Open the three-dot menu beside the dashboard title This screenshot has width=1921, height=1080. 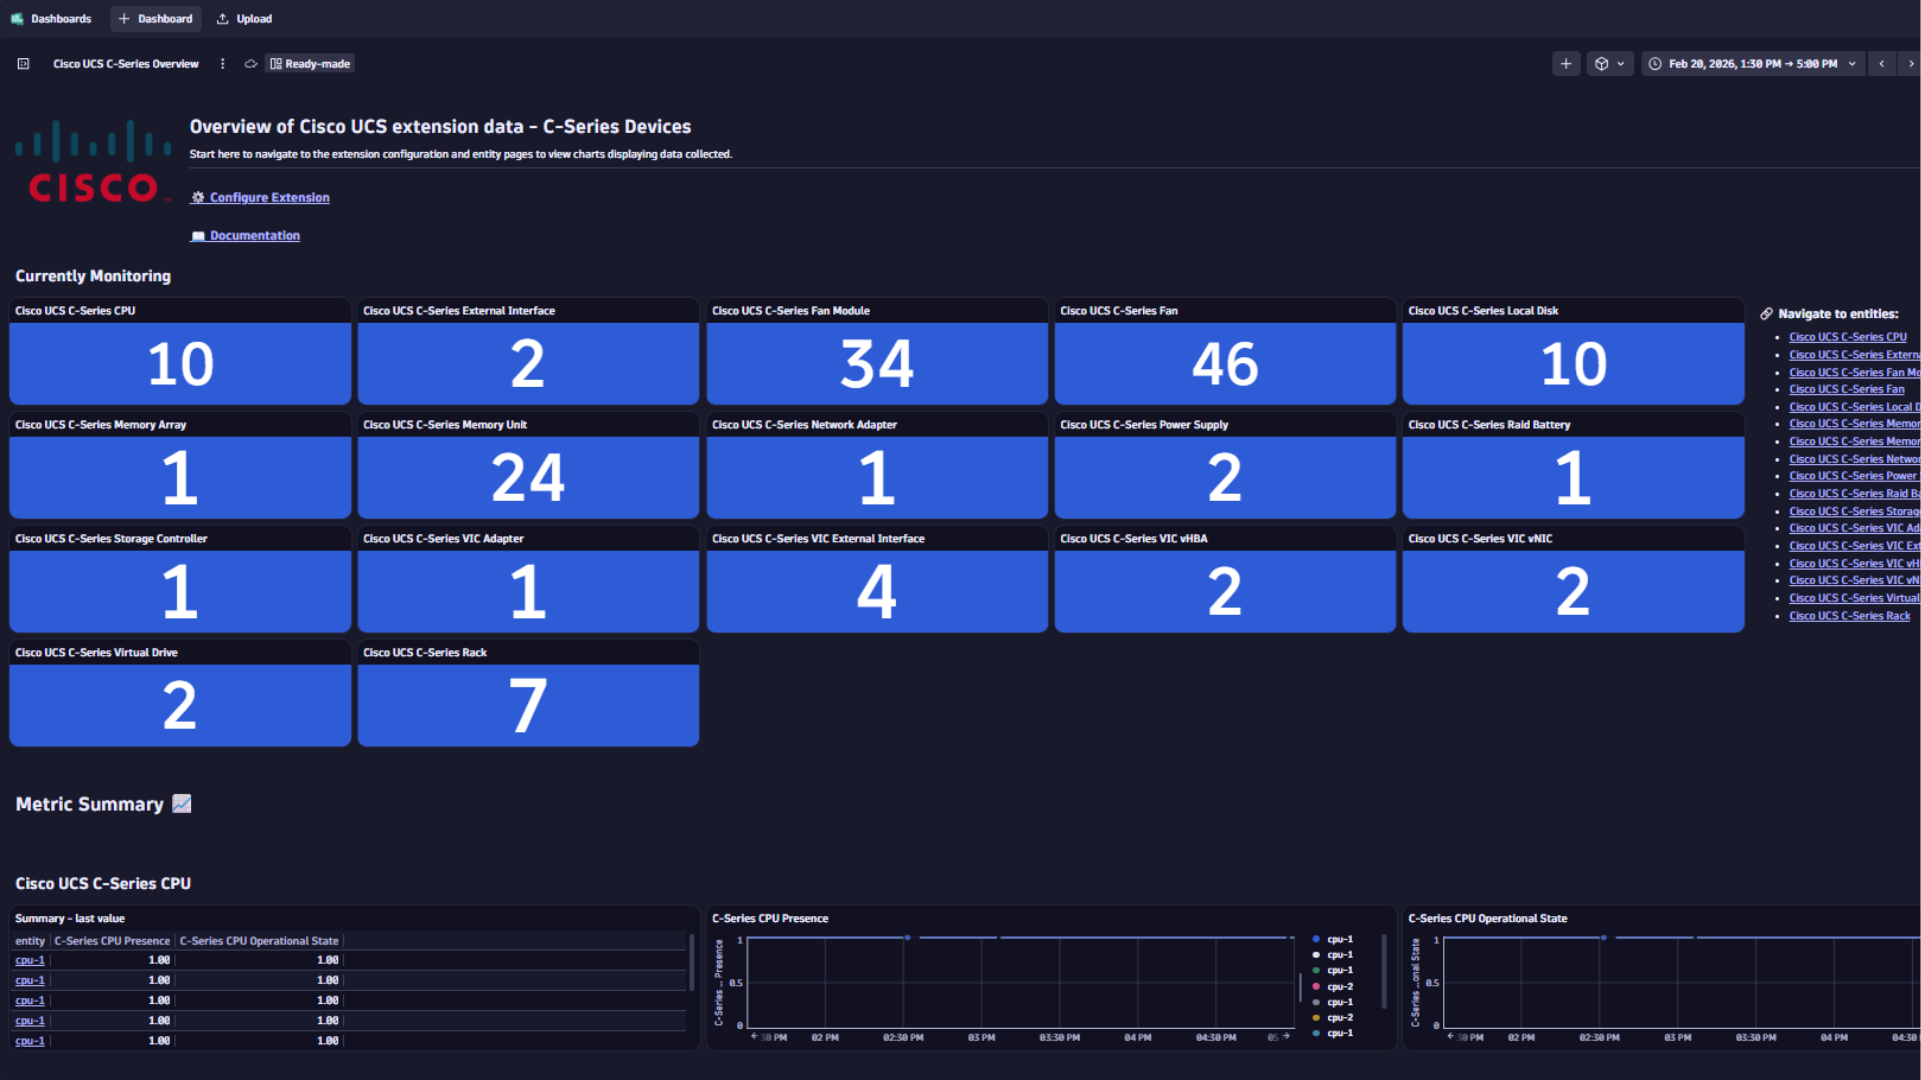pyautogui.click(x=222, y=63)
